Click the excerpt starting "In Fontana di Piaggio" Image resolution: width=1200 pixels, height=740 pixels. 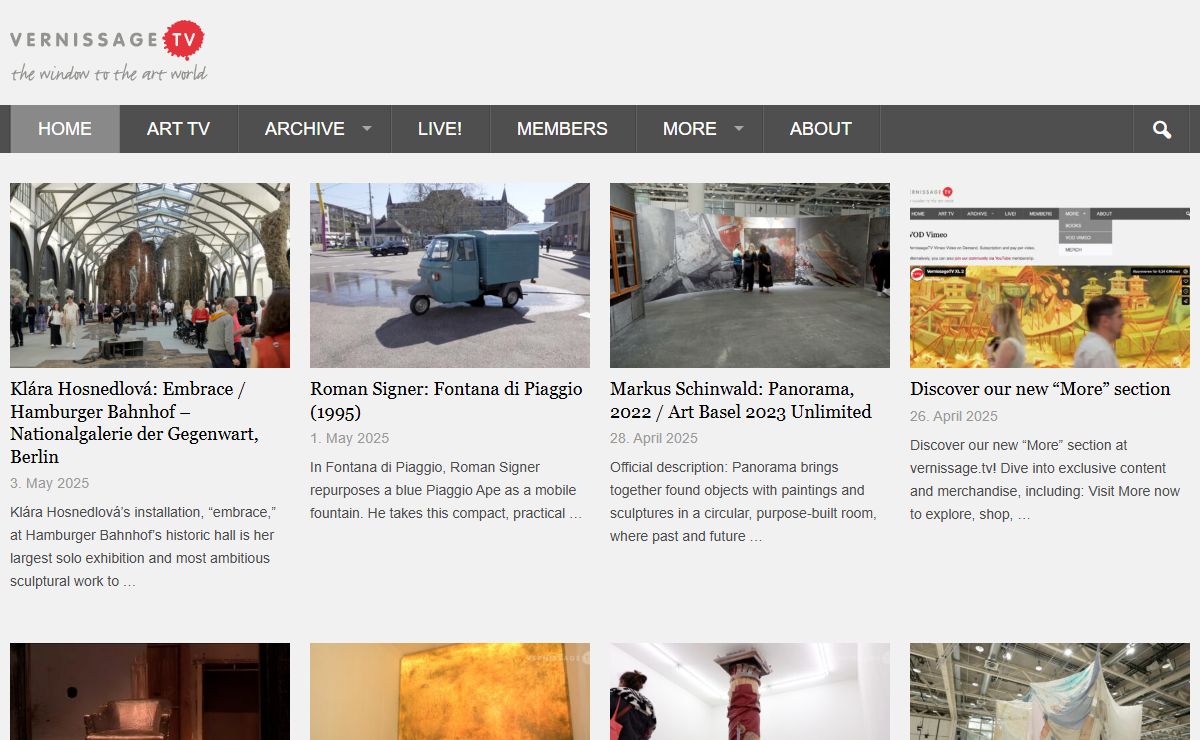[x=446, y=490]
